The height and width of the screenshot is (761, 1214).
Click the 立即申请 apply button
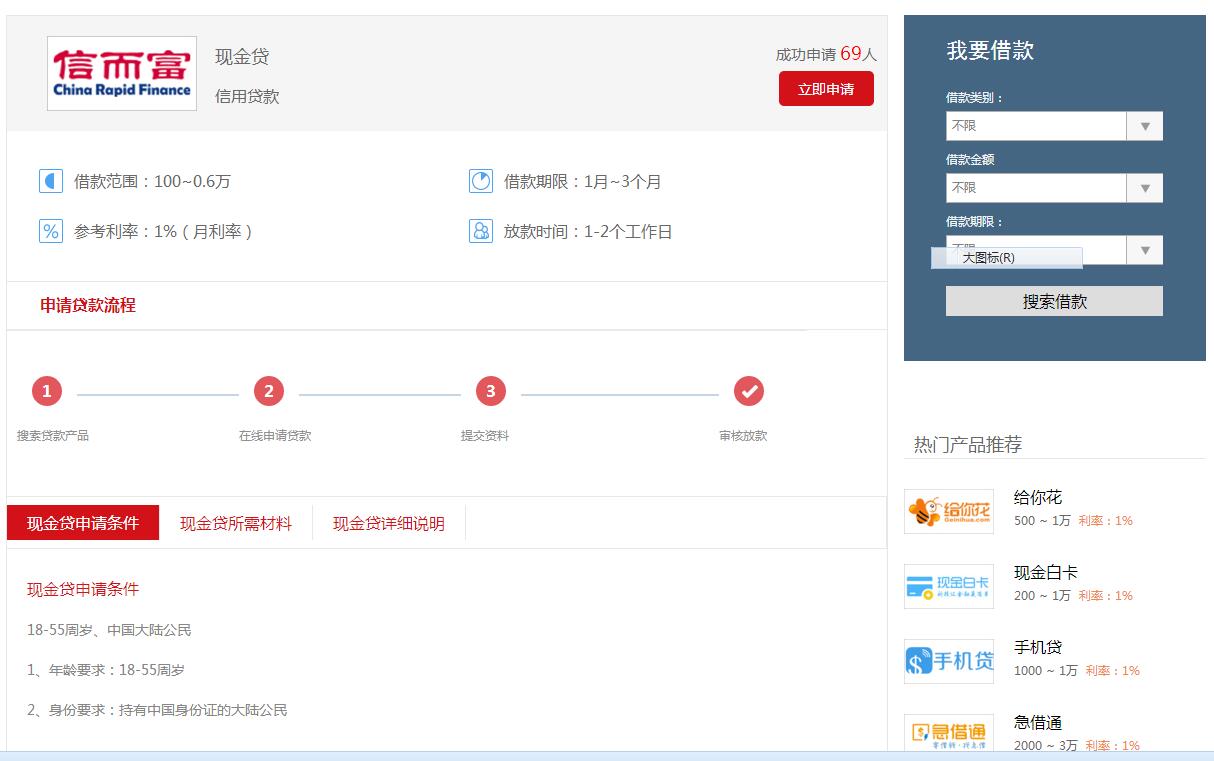[826, 89]
